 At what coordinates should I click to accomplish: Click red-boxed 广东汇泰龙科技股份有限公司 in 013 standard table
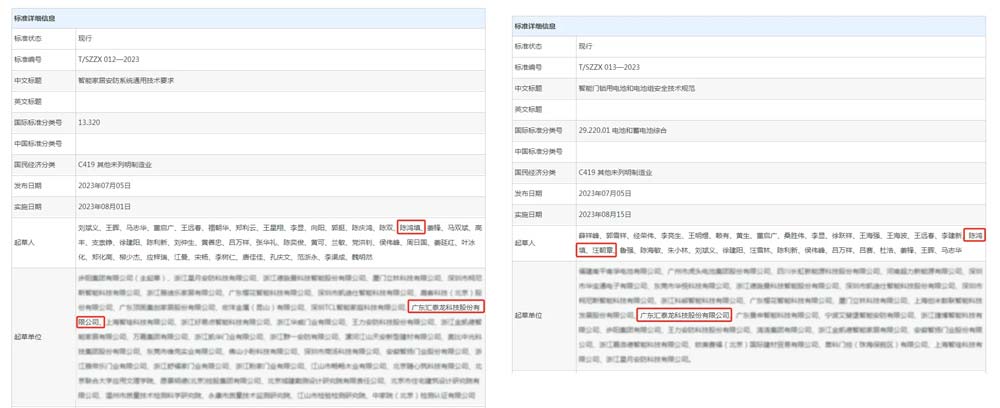coord(684,315)
